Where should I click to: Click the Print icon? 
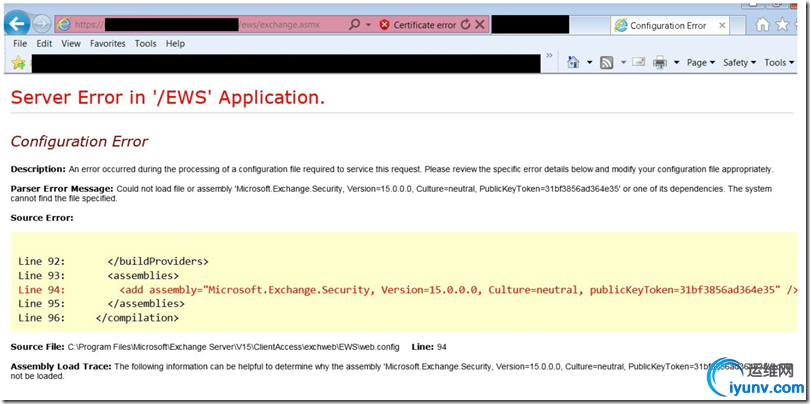pyautogui.click(x=660, y=63)
